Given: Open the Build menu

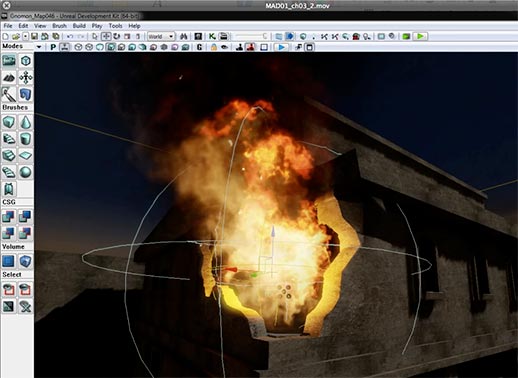Looking at the screenshot, I should click(x=79, y=26).
